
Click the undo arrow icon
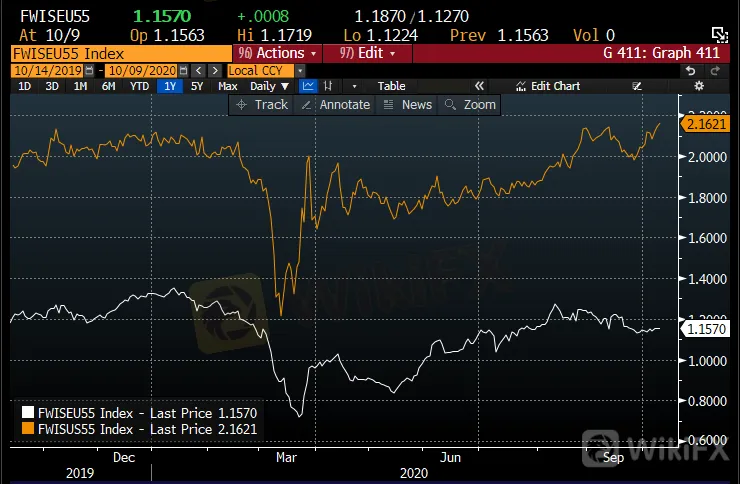pos(691,70)
